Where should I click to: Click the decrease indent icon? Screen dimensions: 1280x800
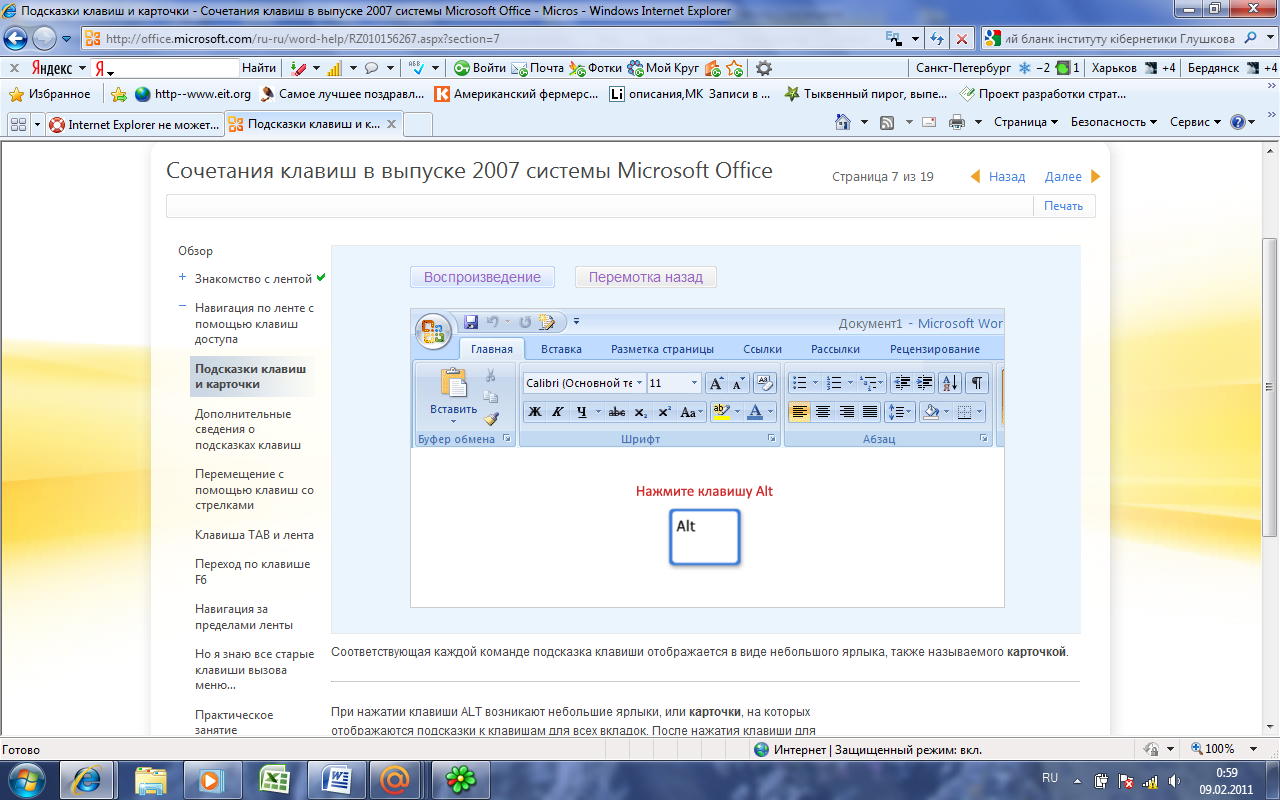click(x=902, y=383)
